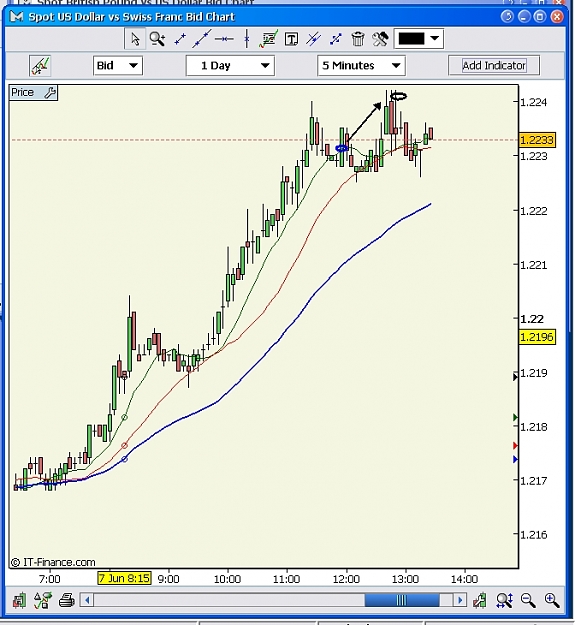
Task: Click the 1.2196 yellow price label
Action: pos(537,337)
